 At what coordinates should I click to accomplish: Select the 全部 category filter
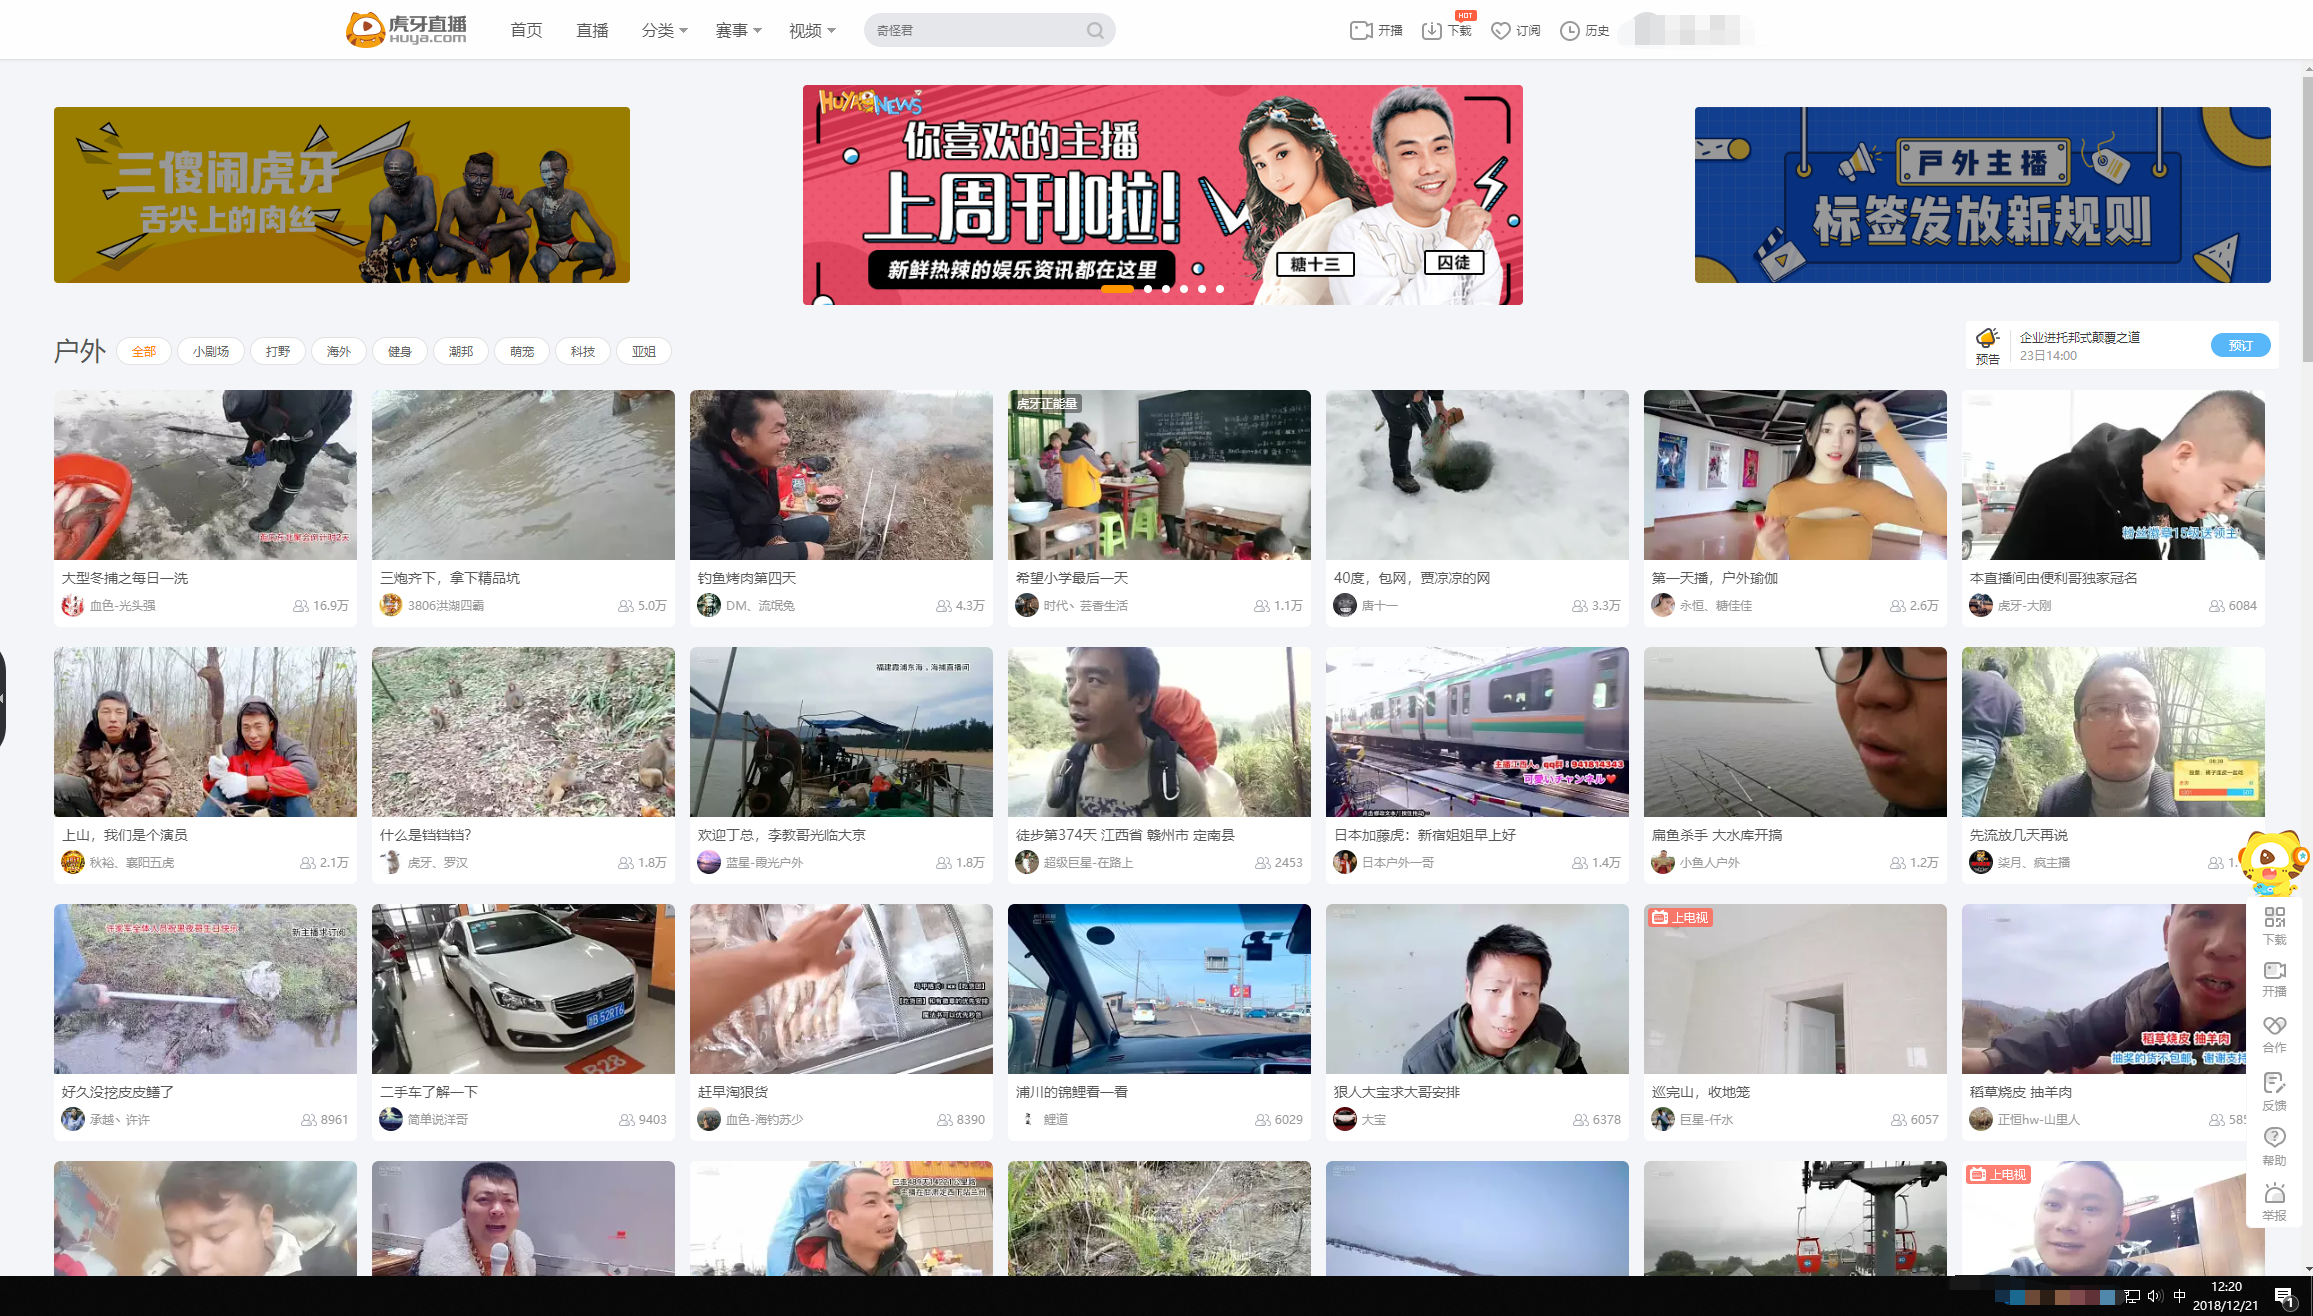[144, 352]
